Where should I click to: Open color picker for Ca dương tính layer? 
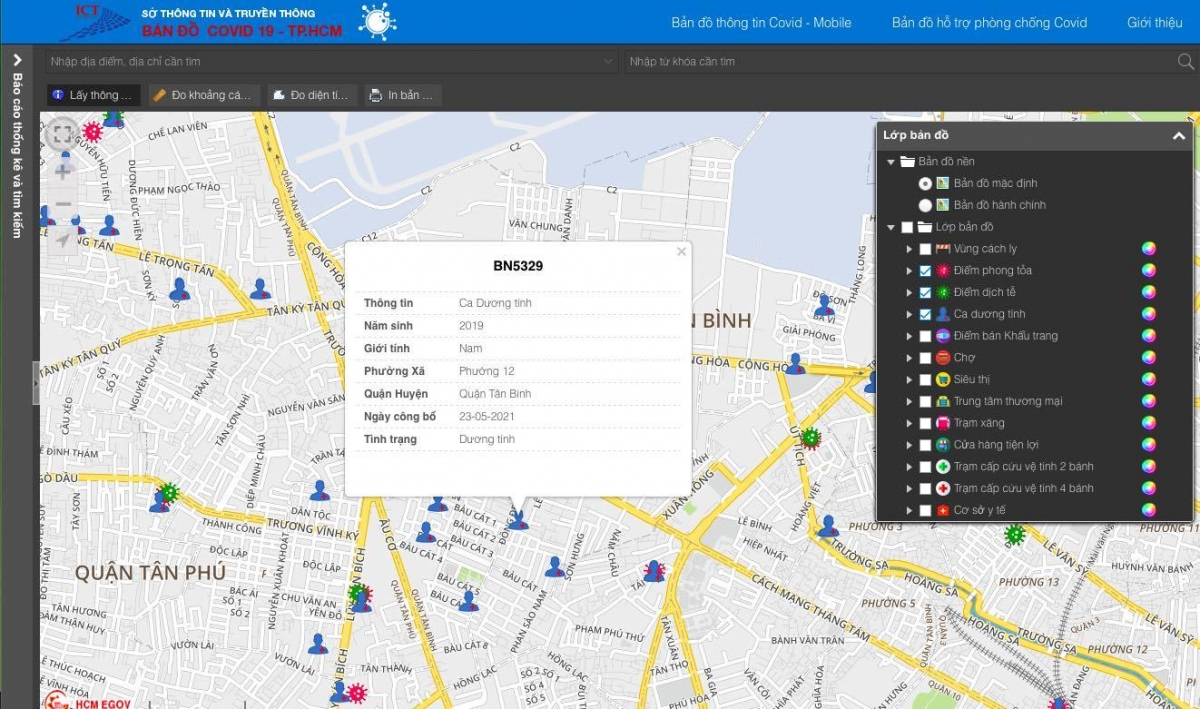(x=1149, y=314)
